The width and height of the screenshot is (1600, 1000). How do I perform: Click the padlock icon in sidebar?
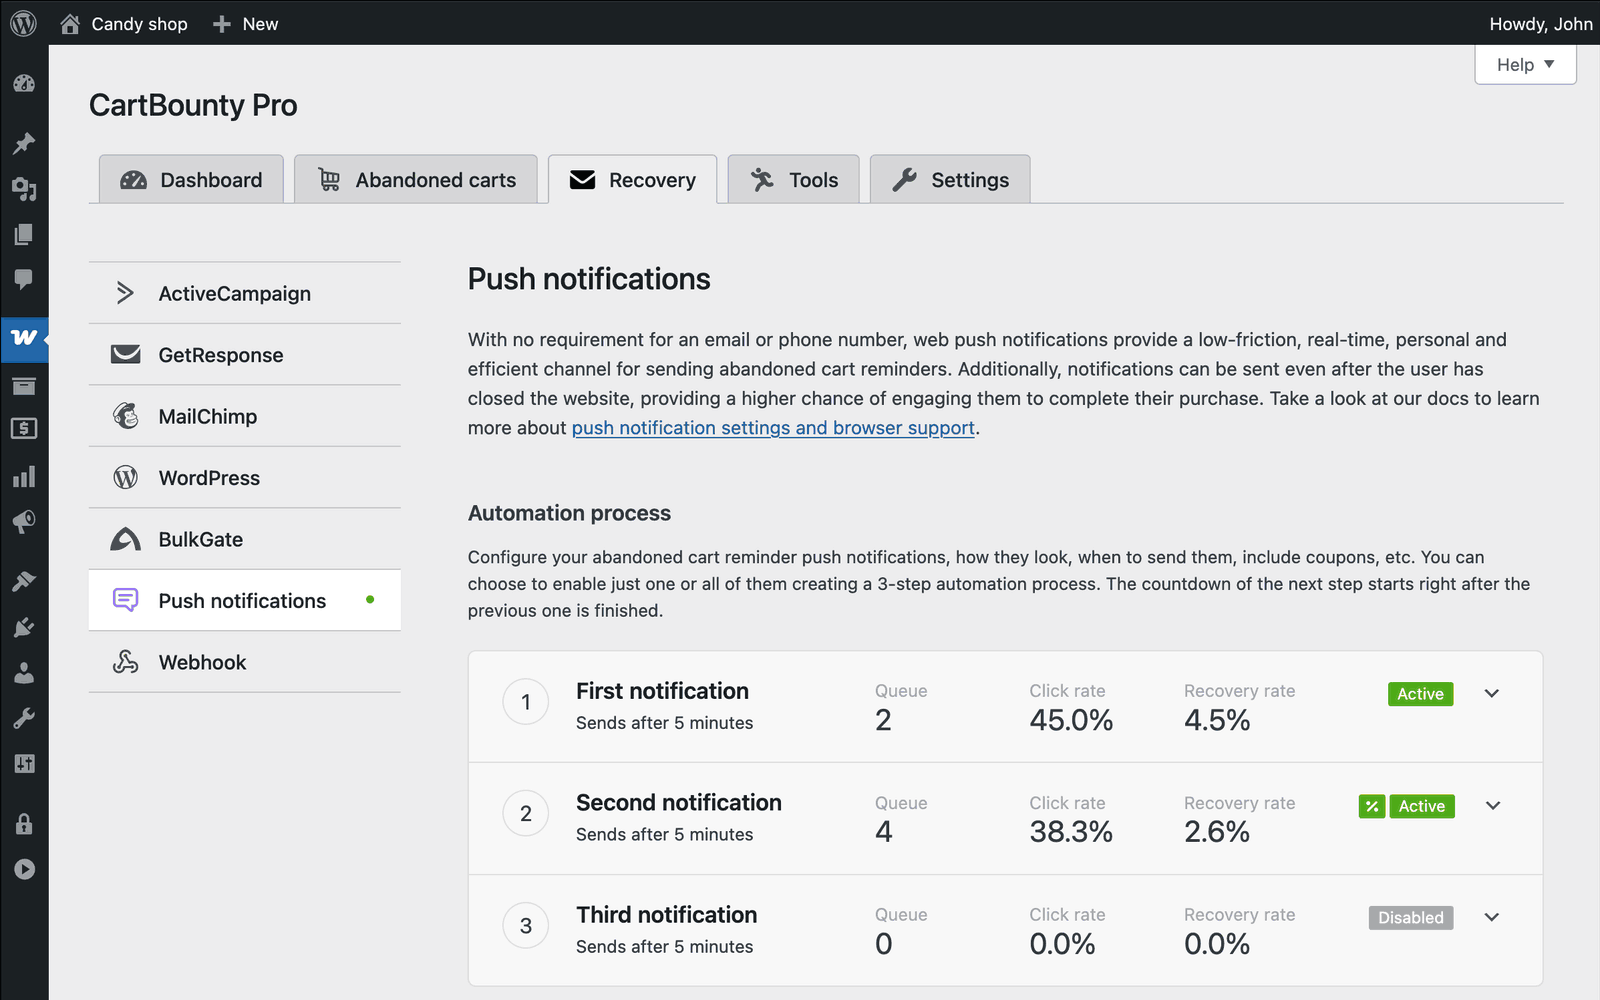coord(24,824)
